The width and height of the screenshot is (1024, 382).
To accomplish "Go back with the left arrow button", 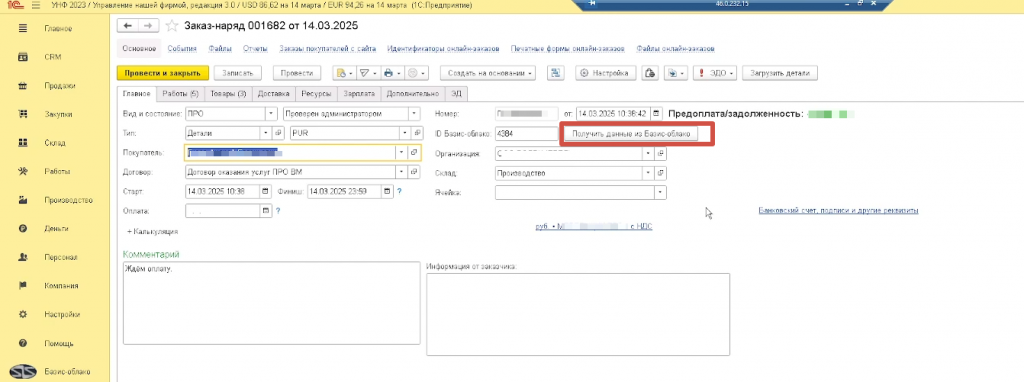I will tap(127, 25).
